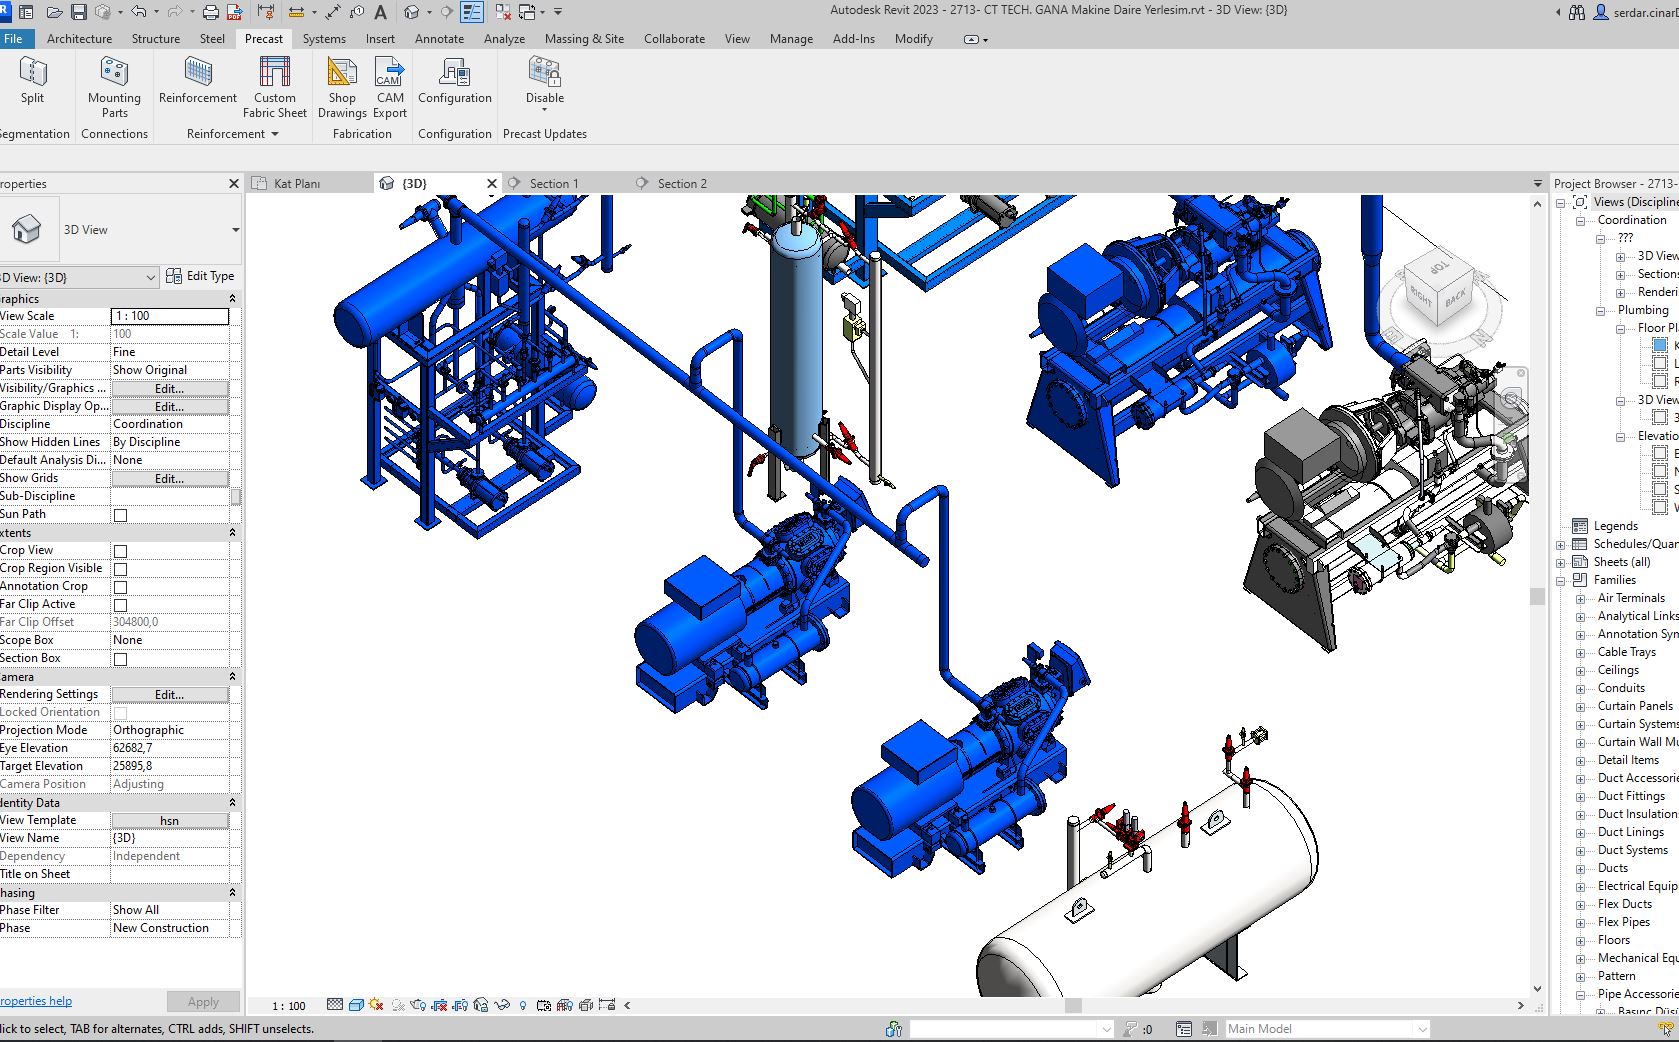Click the Export PDF icon in Quick Access toolbar
This screenshot has width=1679, height=1042.
pos(234,13)
